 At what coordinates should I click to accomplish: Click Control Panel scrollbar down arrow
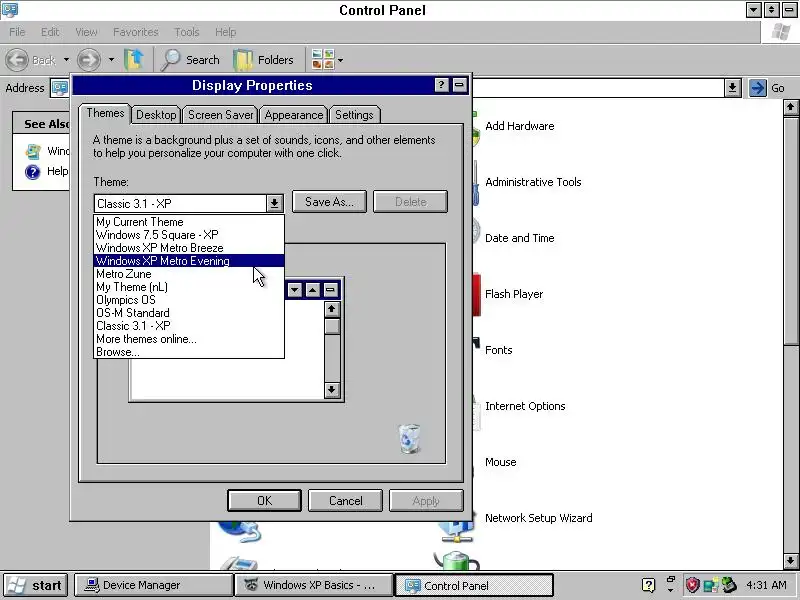(x=791, y=560)
